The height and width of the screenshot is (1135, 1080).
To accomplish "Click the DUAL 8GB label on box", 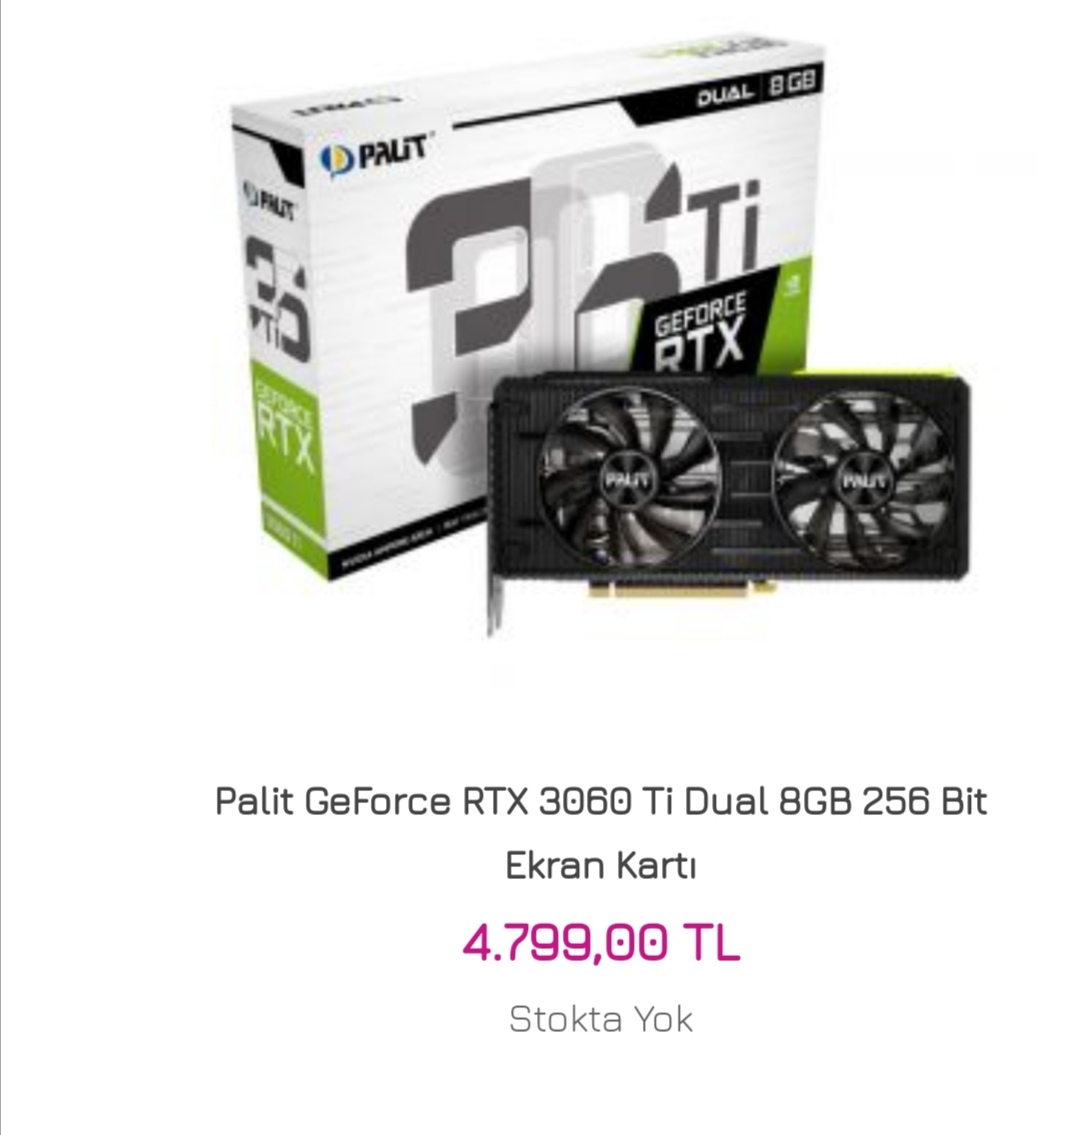I will [x=756, y=85].
